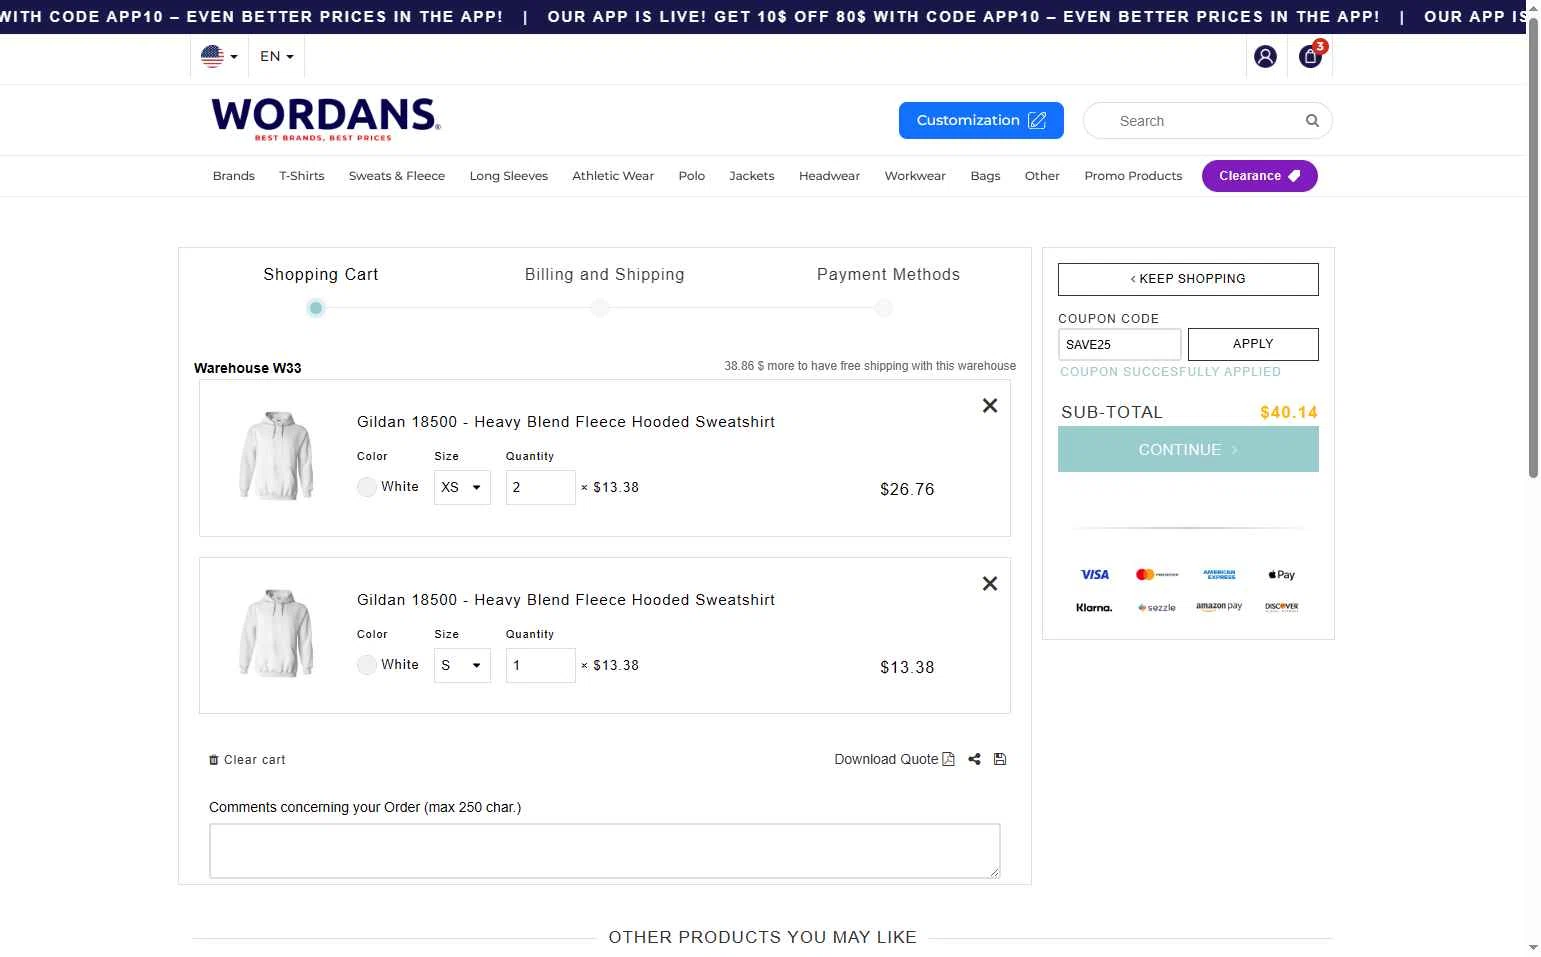
Task: Open the Bags menu
Action: point(985,176)
